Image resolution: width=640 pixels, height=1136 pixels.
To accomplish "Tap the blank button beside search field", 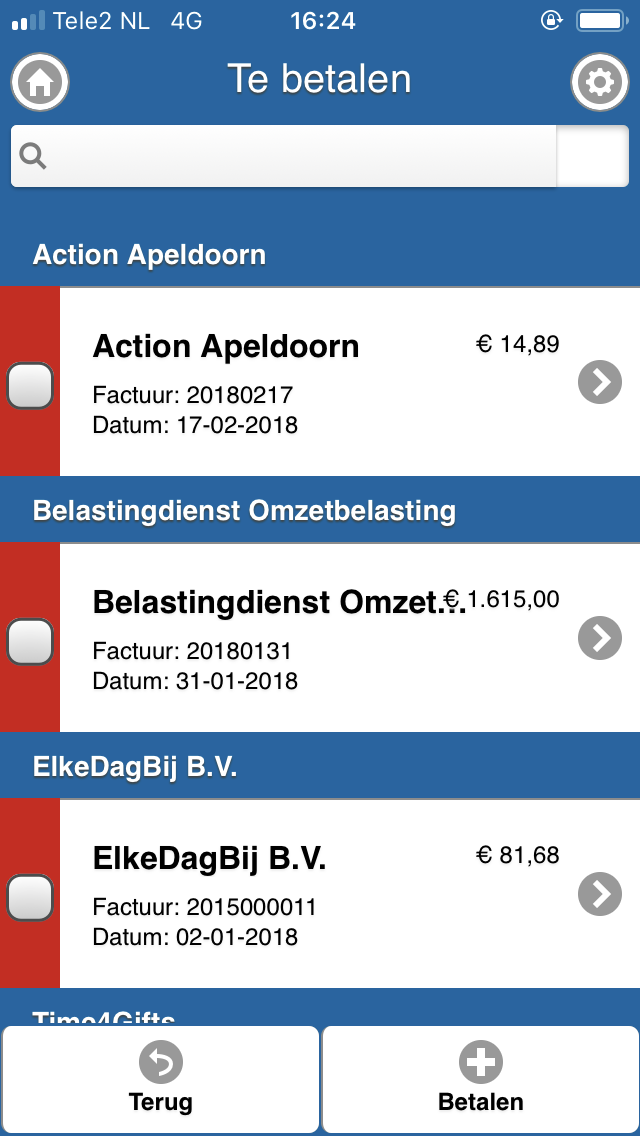I will pyautogui.click(x=593, y=156).
